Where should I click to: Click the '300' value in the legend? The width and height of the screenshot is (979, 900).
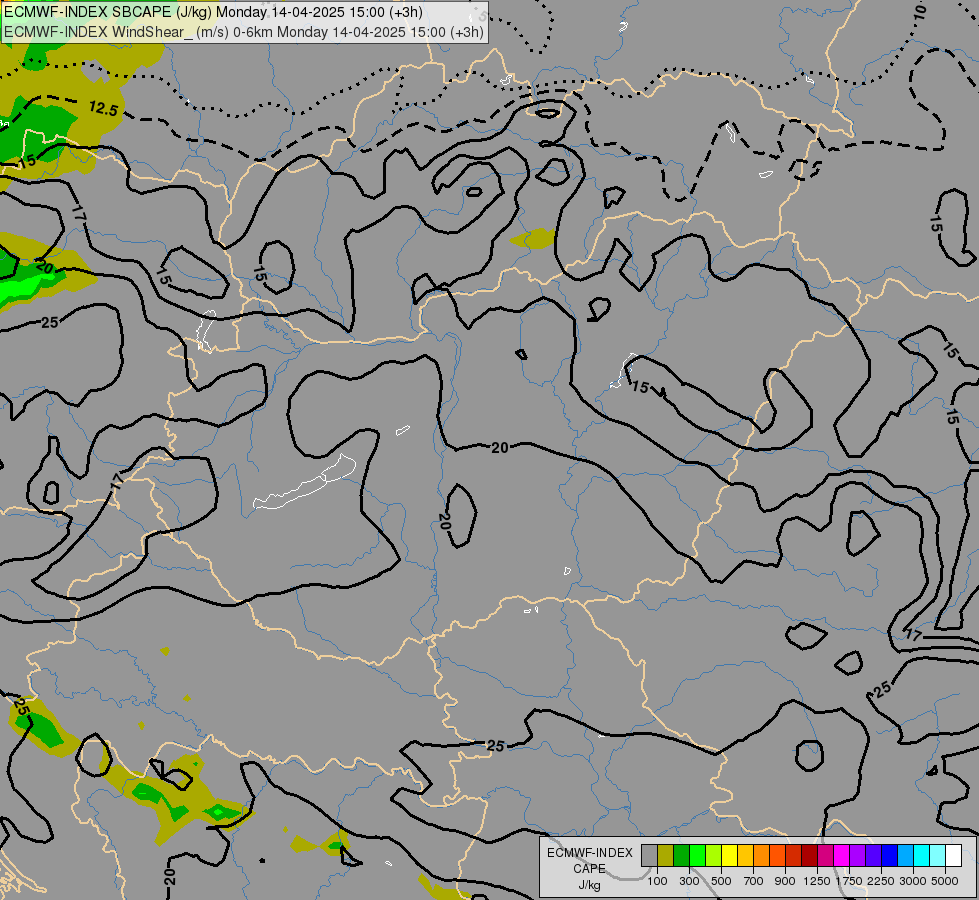click(689, 881)
